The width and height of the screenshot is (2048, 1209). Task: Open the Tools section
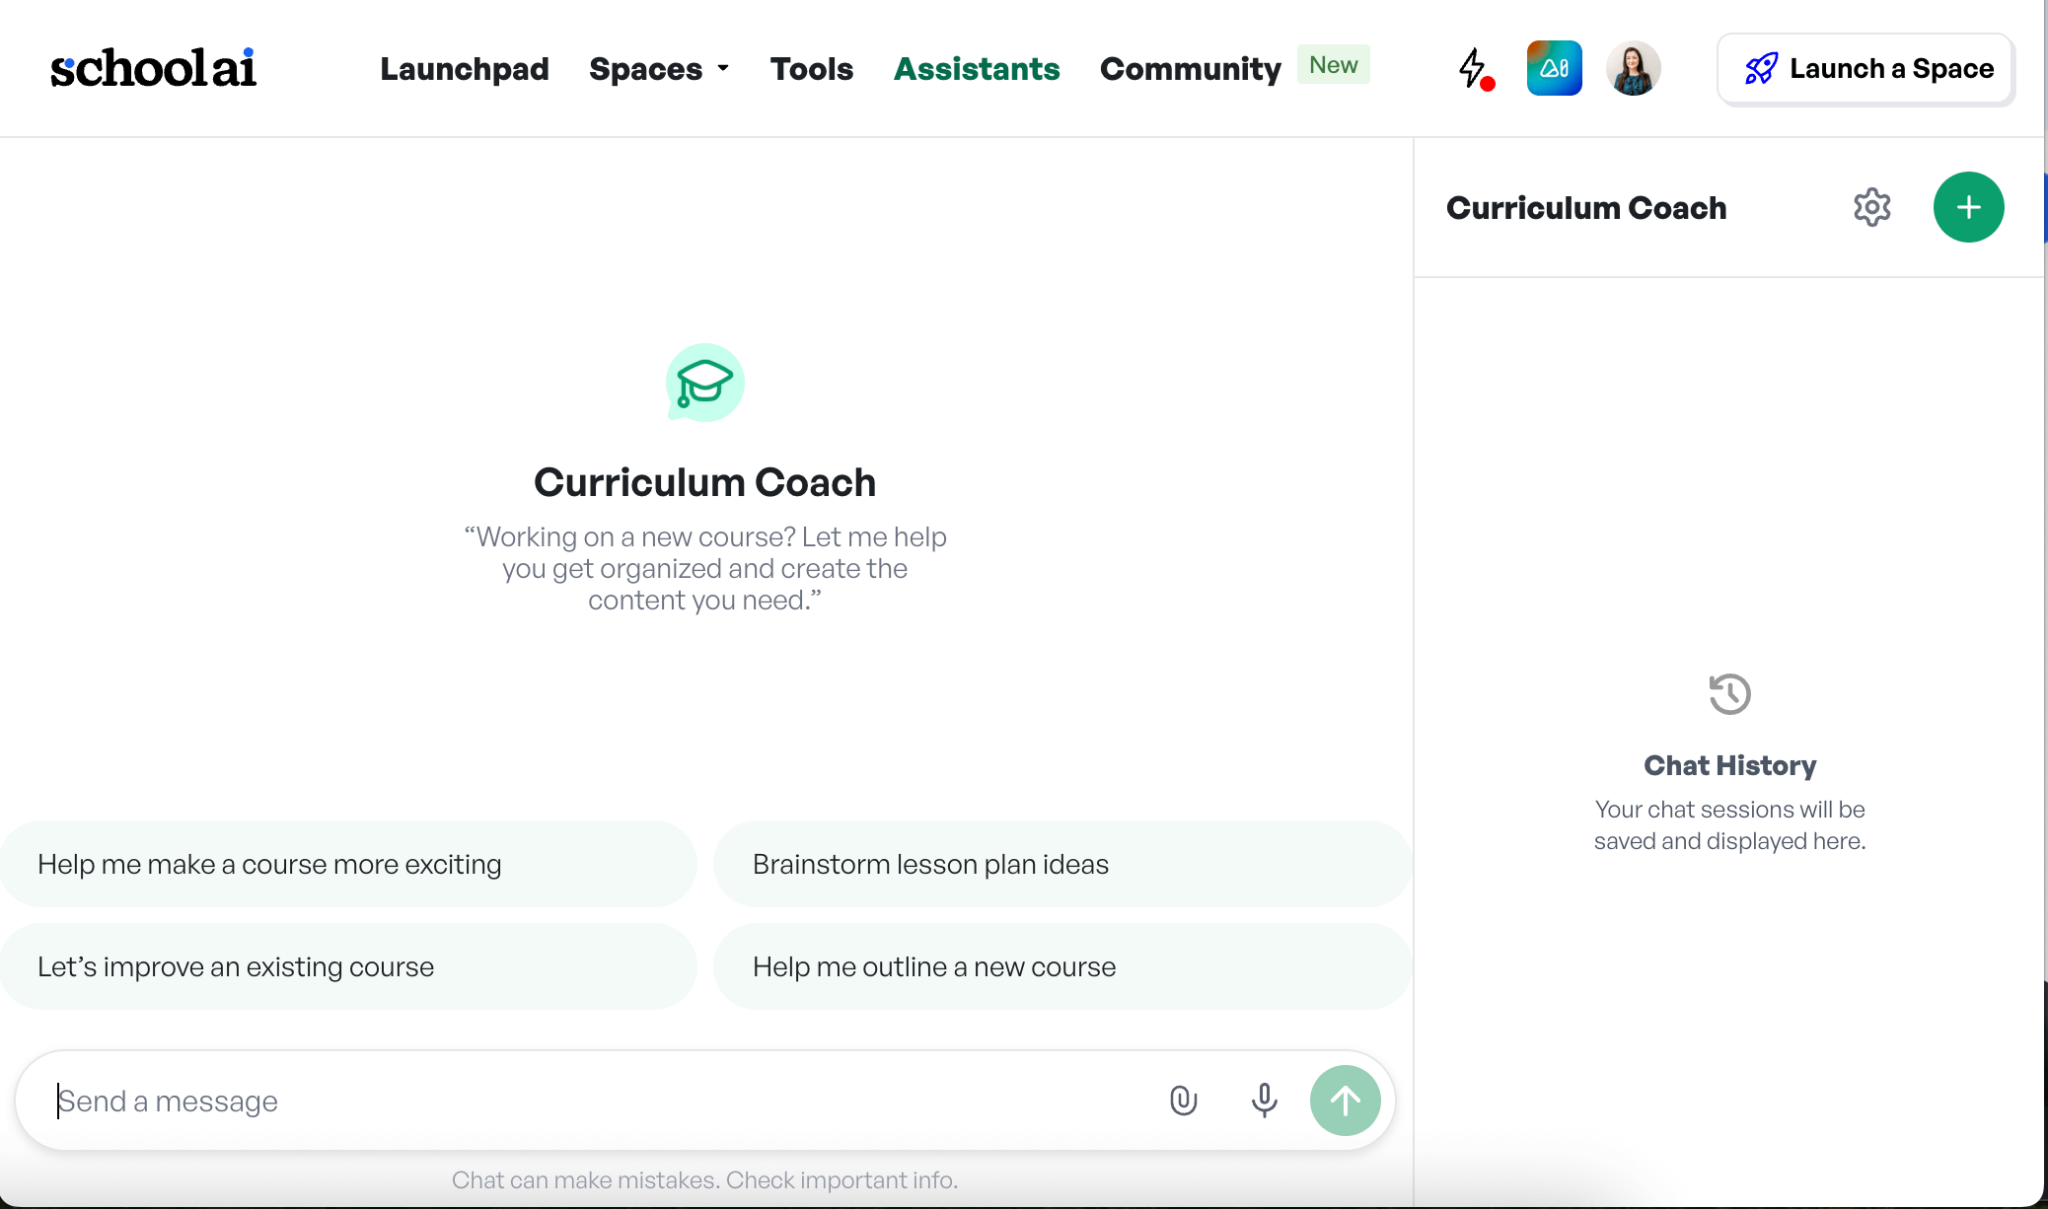pyautogui.click(x=811, y=69)
